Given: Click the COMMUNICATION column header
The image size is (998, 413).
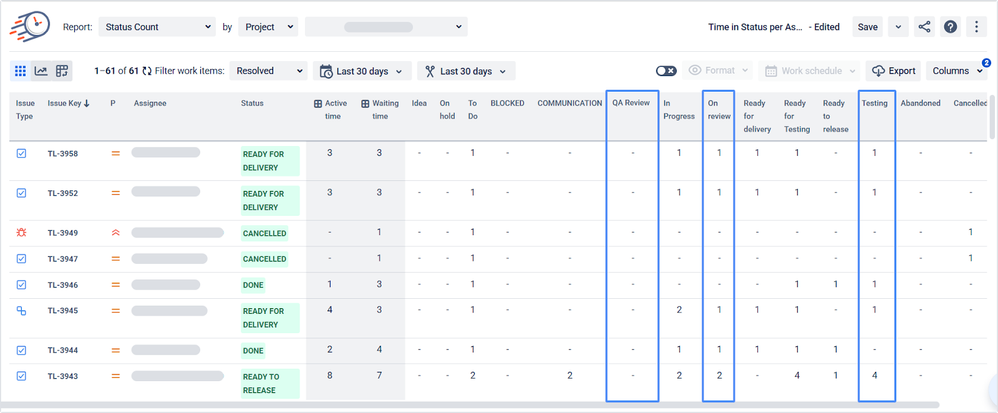Looking at the screenshot, I should point(570,103).
